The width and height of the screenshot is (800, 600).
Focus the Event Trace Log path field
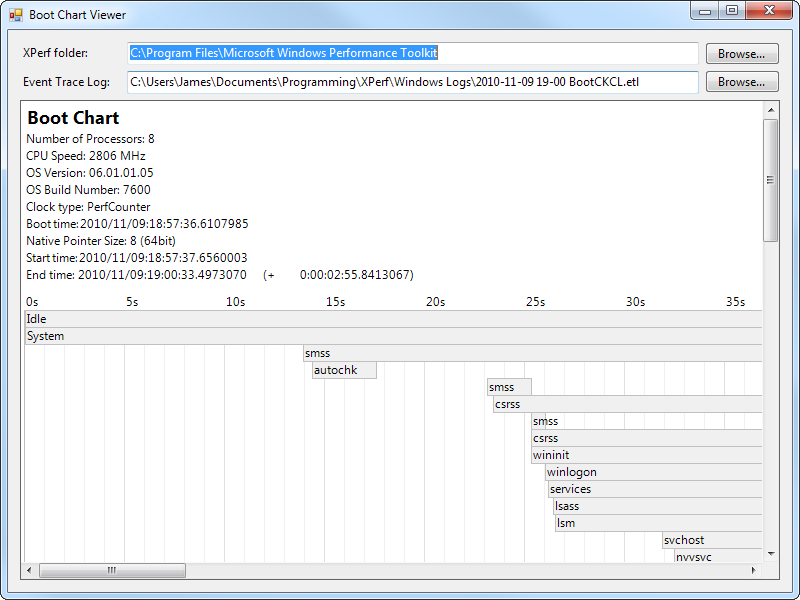coord(413,82)
